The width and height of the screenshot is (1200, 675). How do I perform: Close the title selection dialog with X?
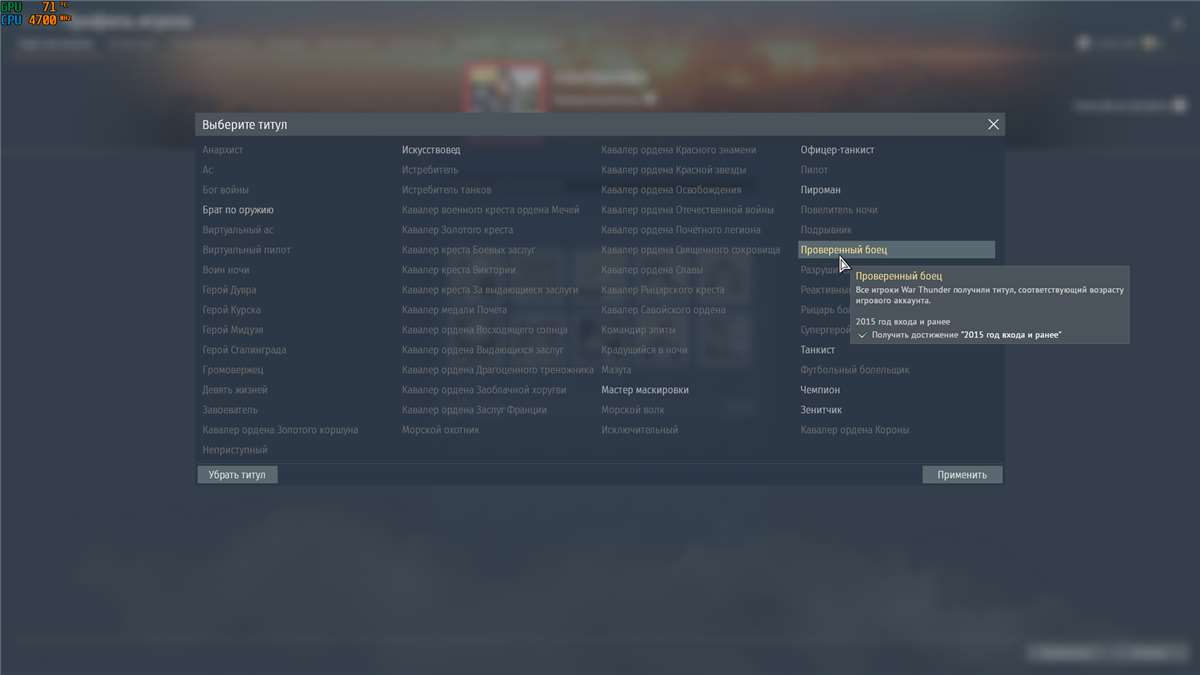(x=993, y=125)
